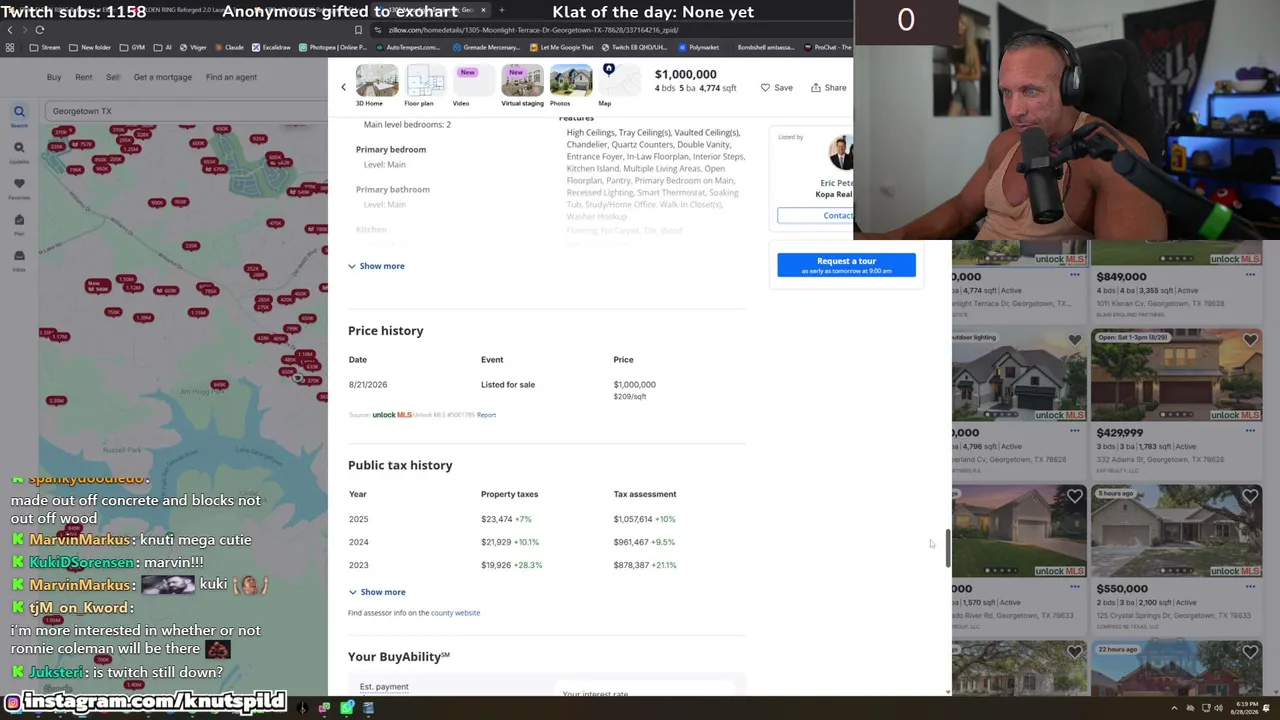Open new browser tab with plus button
1280x720 pixels.
pos(501,10)
